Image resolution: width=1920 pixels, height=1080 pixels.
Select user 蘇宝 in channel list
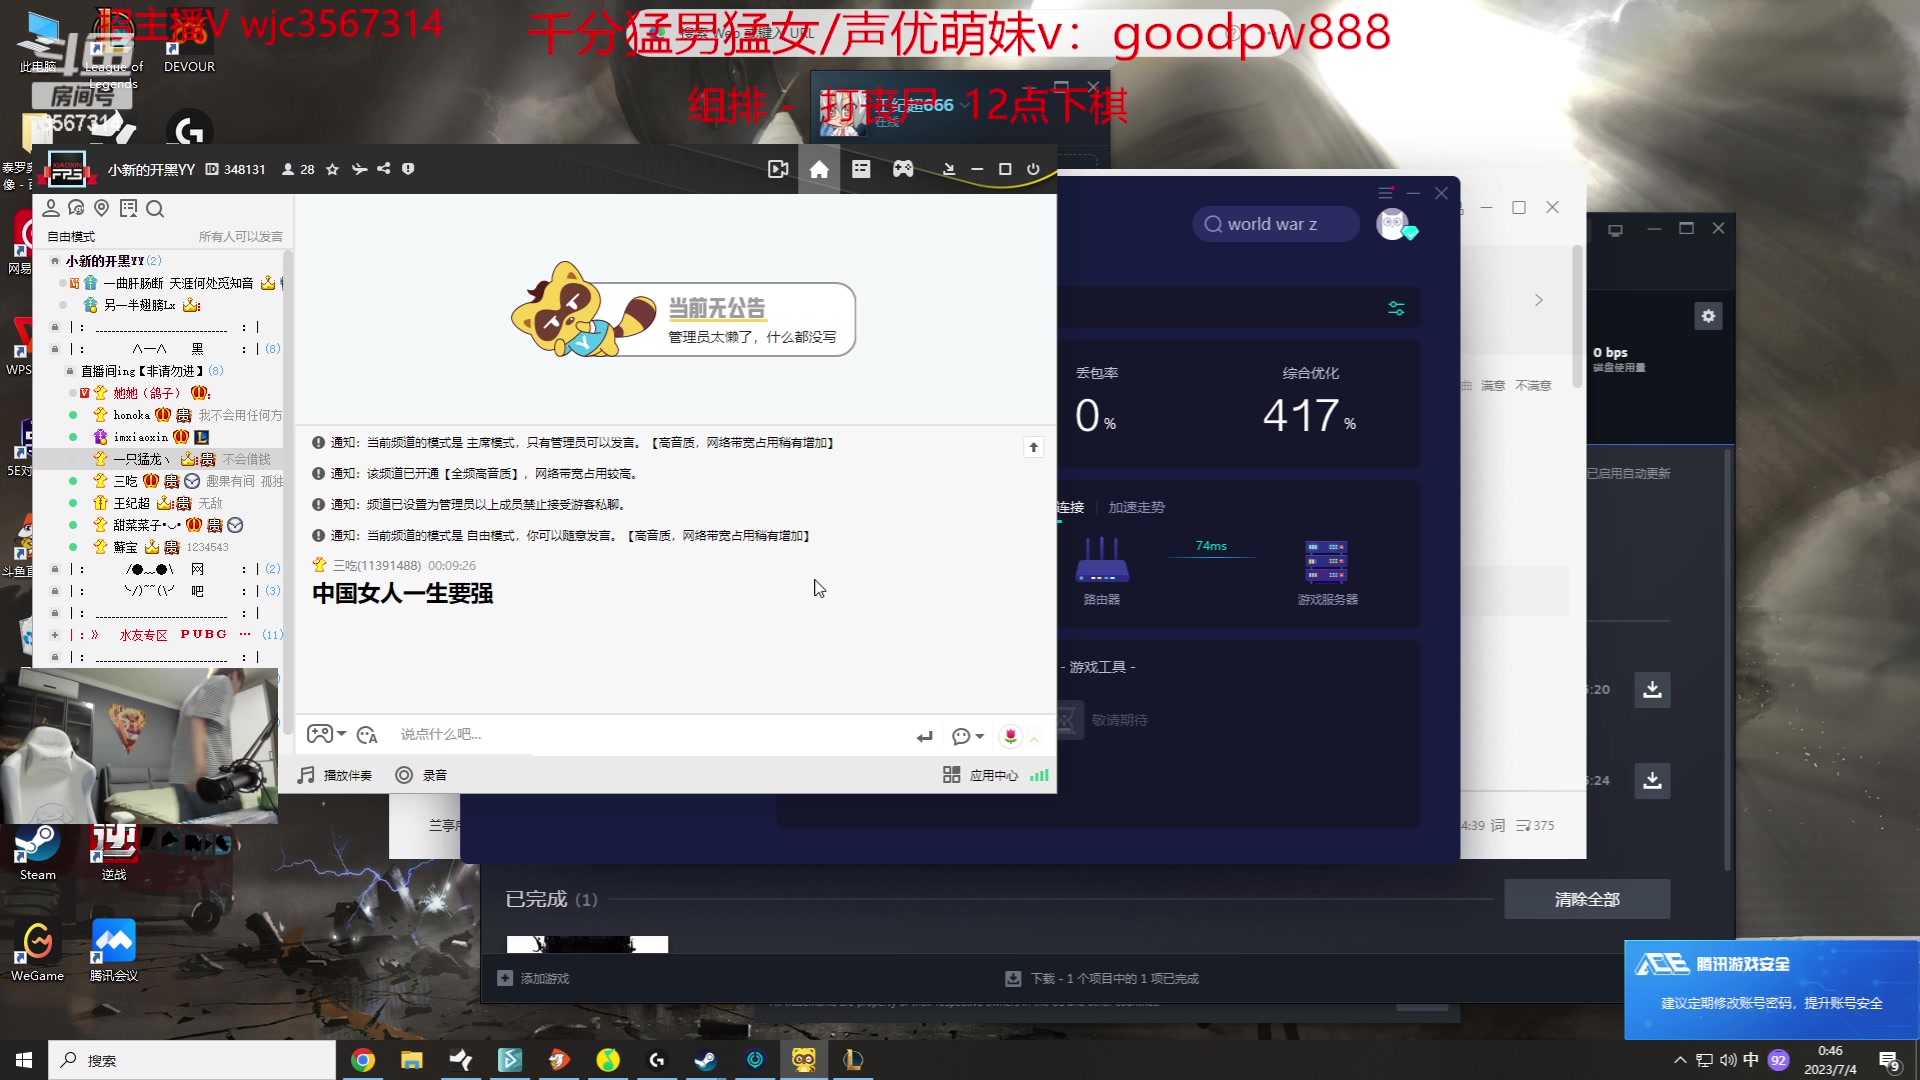click(x=125, y=547)
